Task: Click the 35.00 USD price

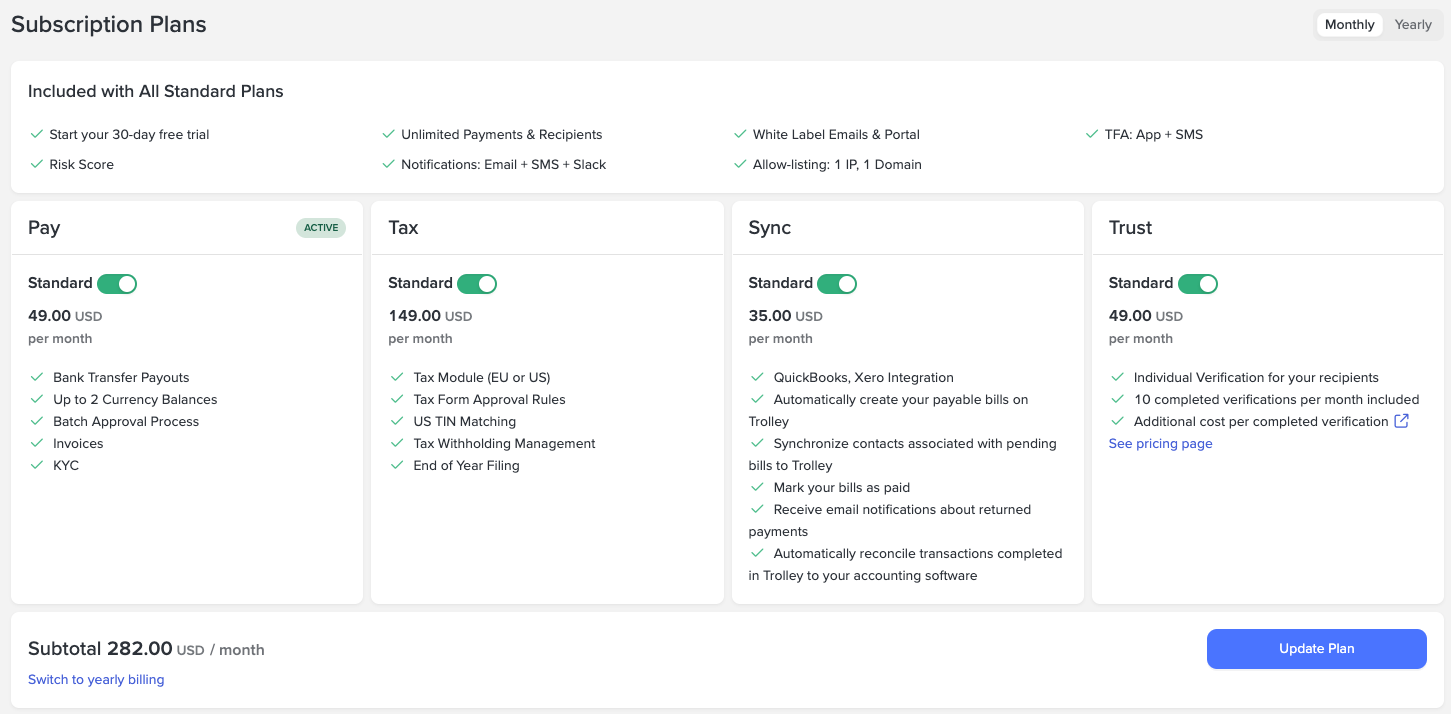Action: (x=786, y=316)
